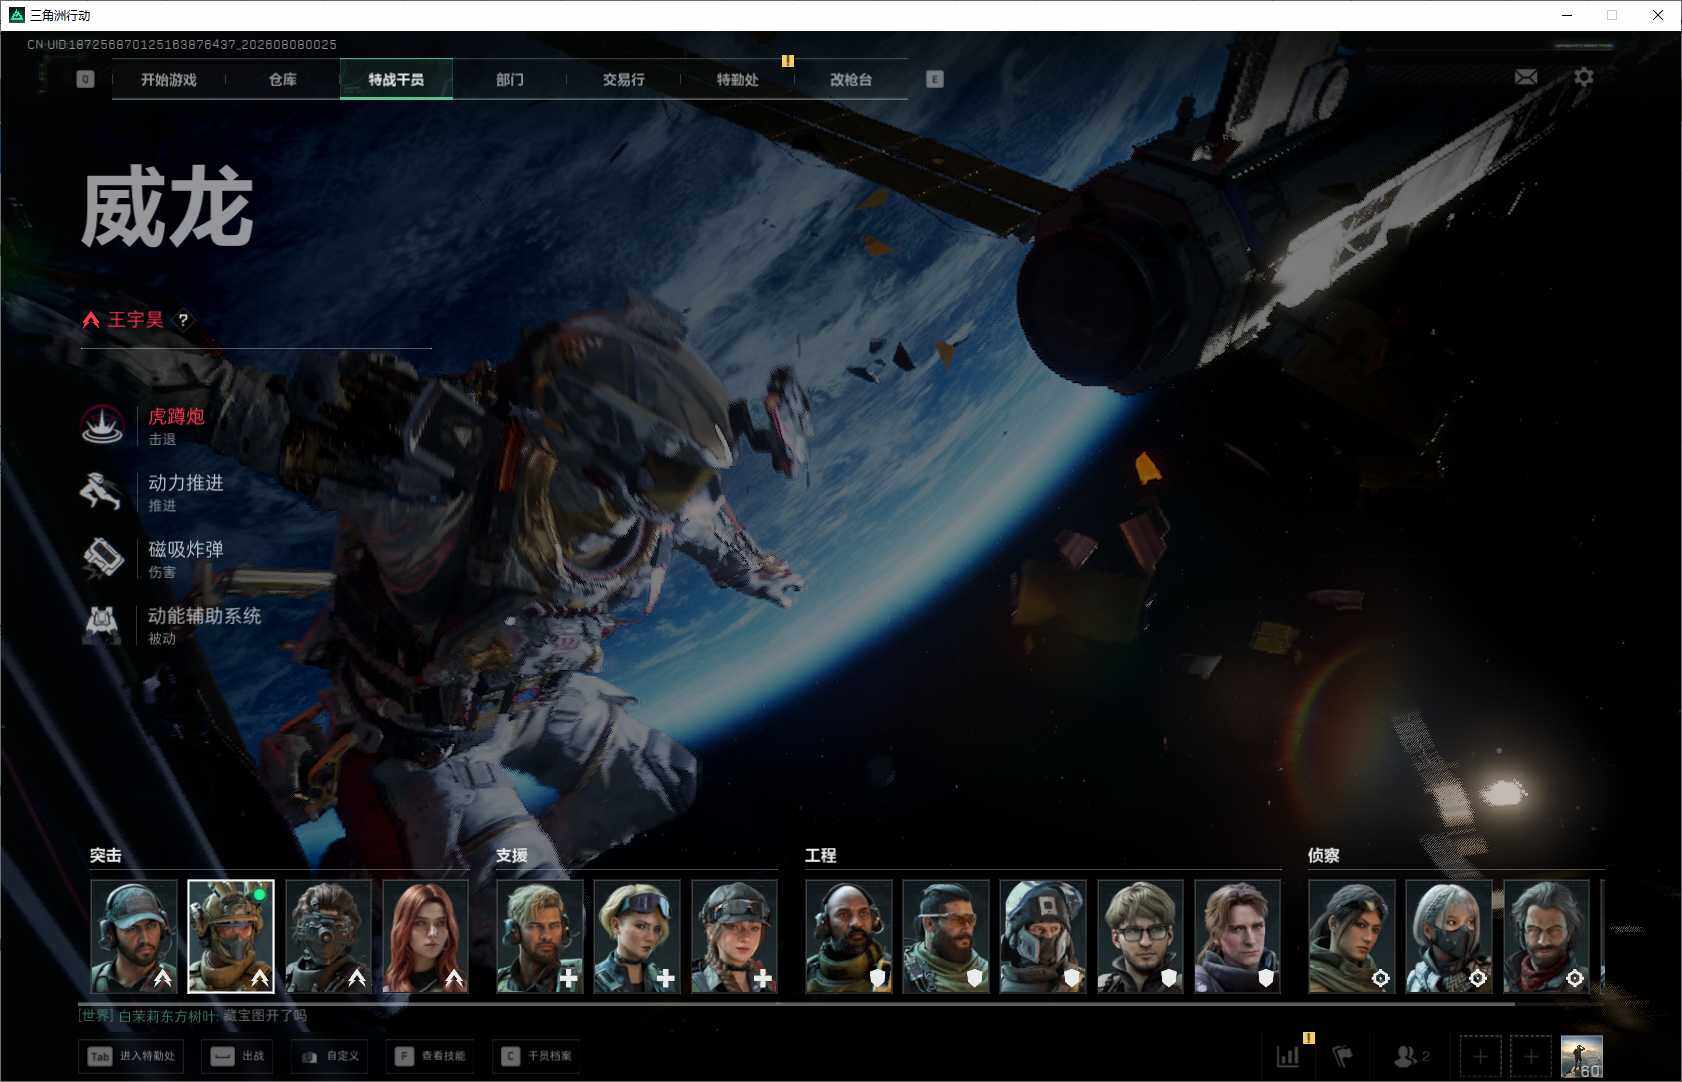Click the E key hint after 改枪台
The width and height of the screenshot is (1682, 1082).
[x=935, y=79]
